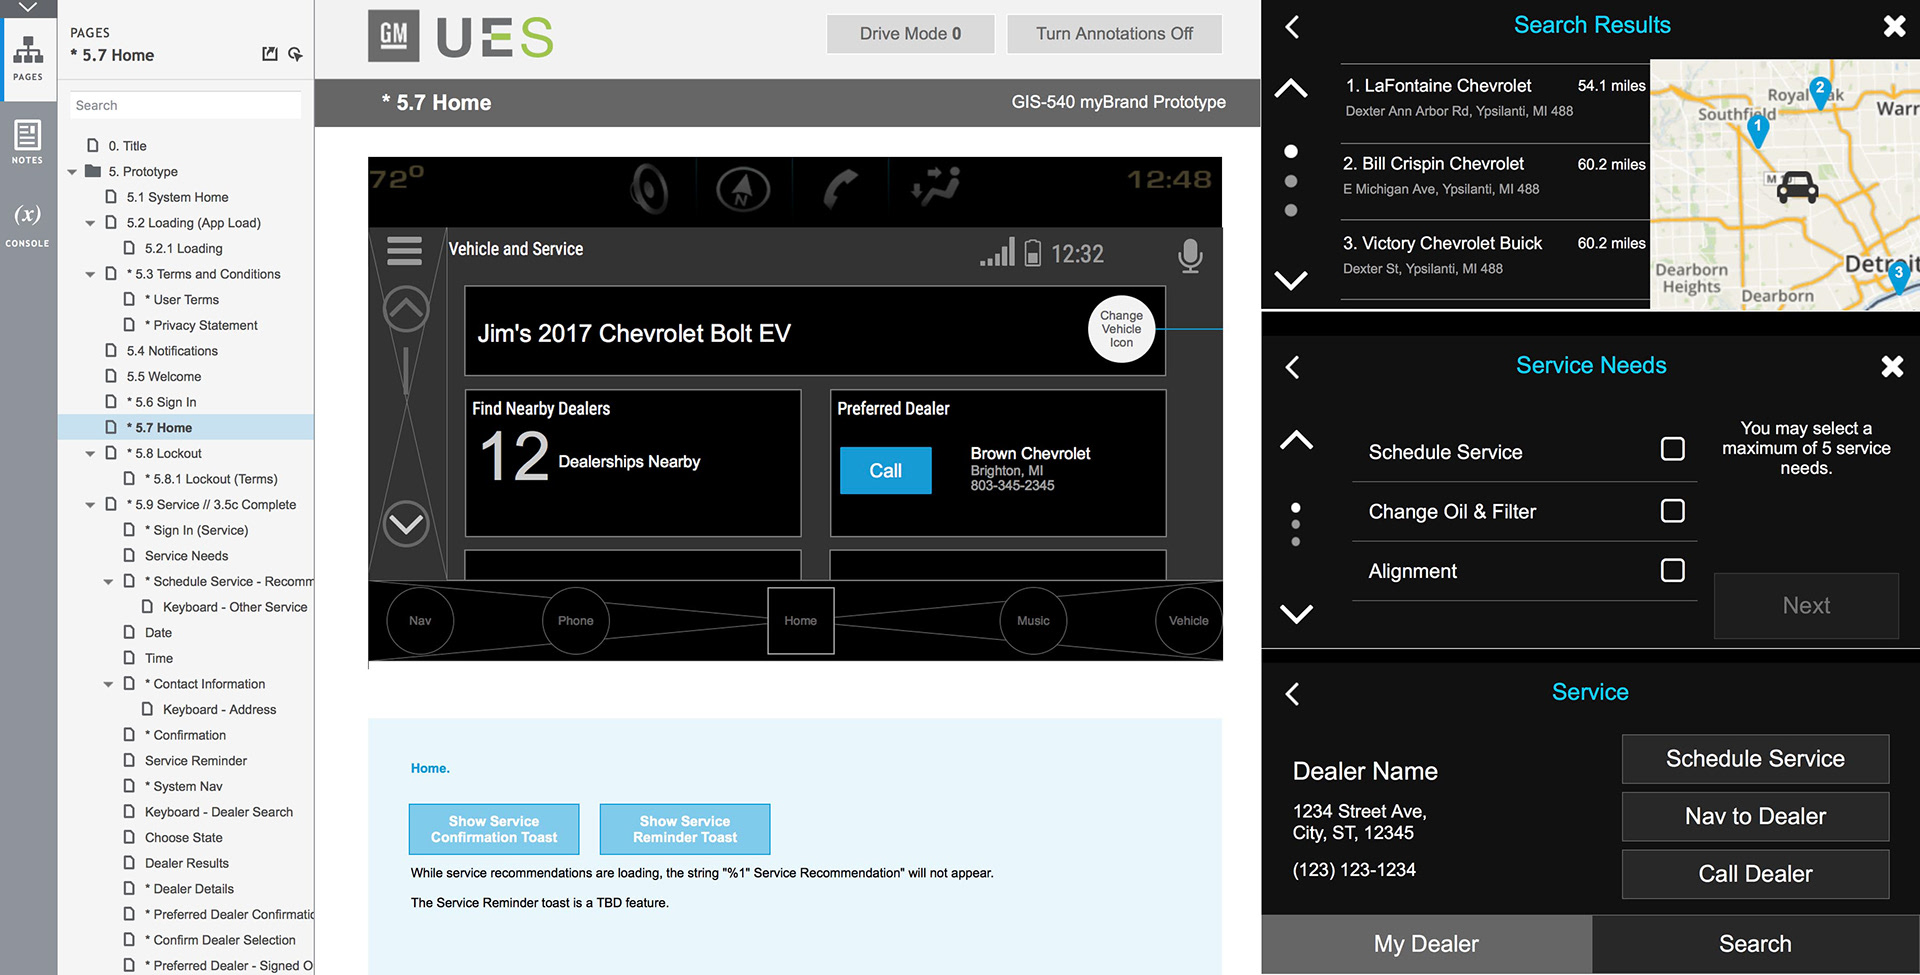Viewport: 1920px width, 975px height.
Task: Check the Schedule Service checkbox
Action: point(1672,449)
